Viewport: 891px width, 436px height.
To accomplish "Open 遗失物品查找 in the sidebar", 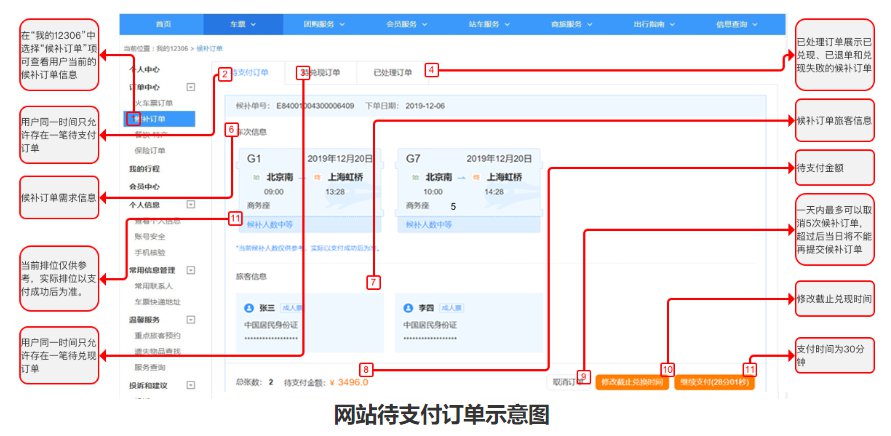I will (157, 351).
